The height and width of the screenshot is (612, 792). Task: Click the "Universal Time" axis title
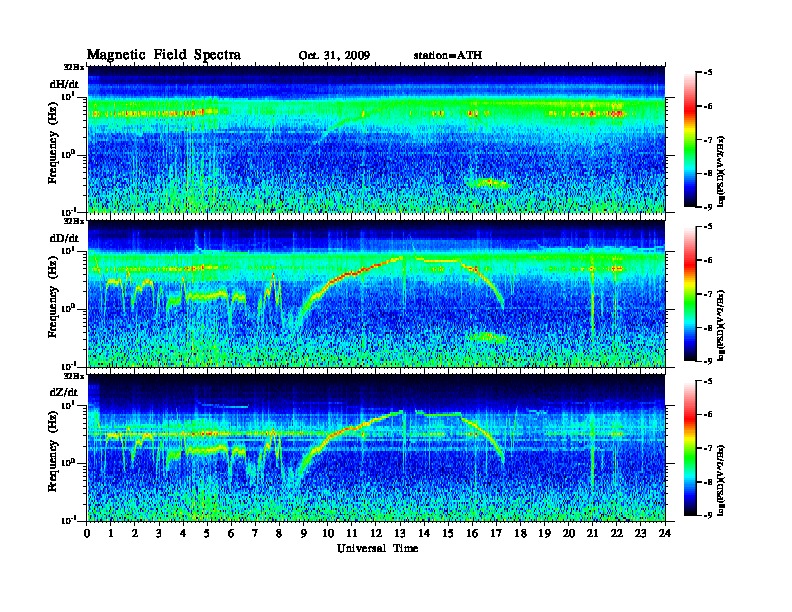[x=377, y=548]
